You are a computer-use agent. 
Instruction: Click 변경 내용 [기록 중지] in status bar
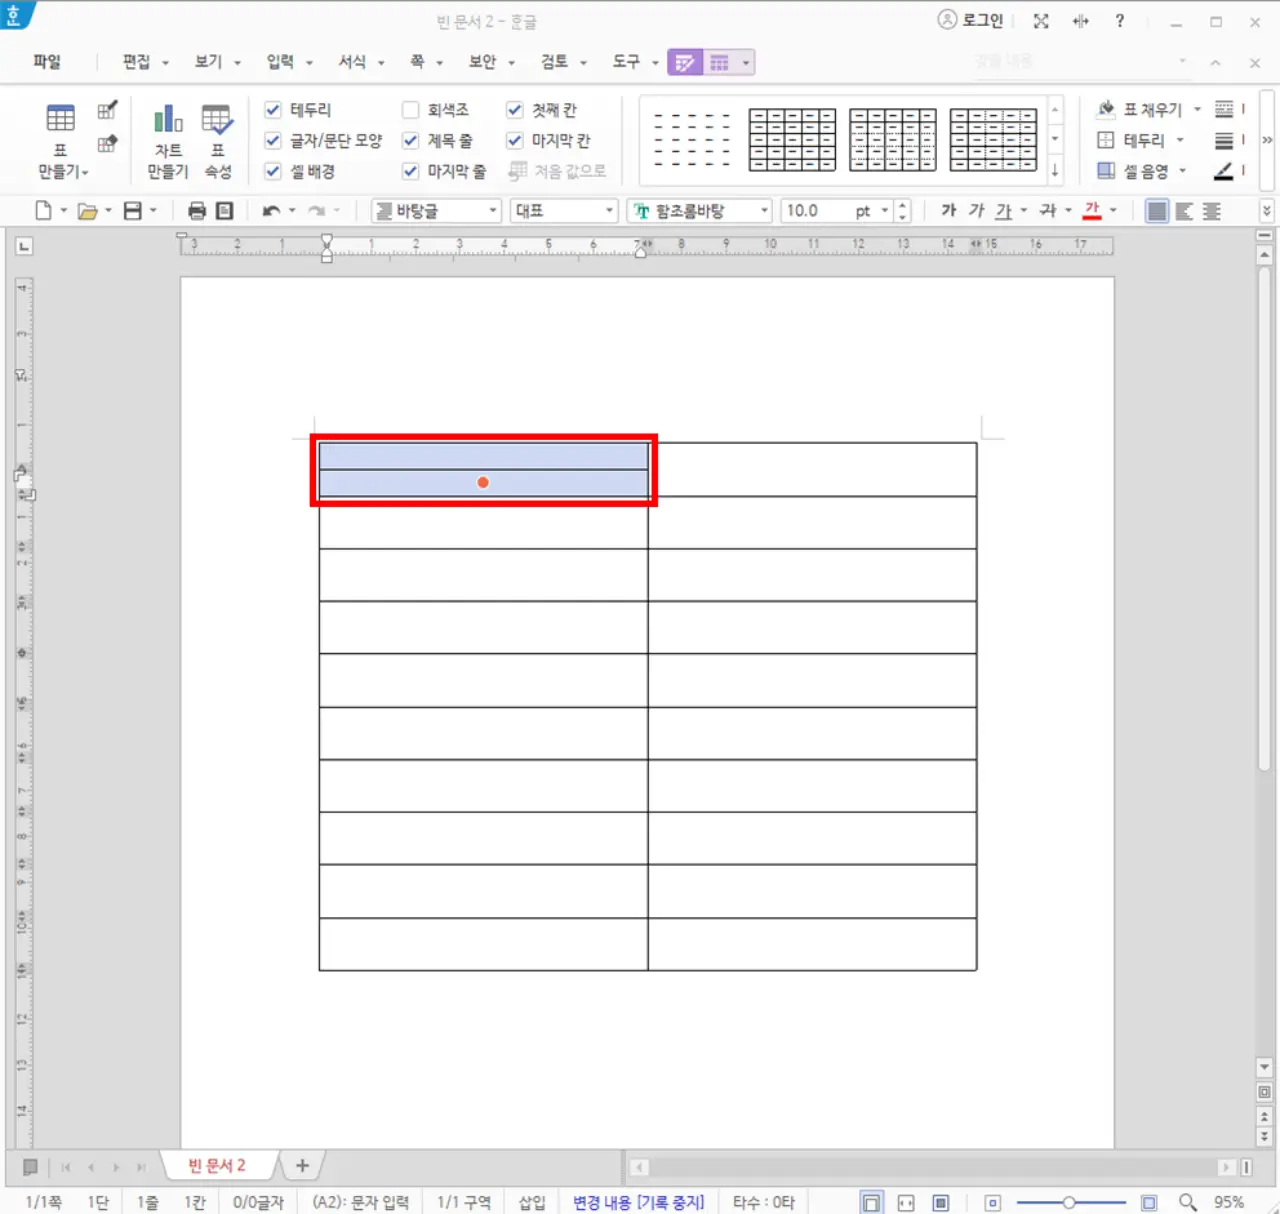(638, 1202)
